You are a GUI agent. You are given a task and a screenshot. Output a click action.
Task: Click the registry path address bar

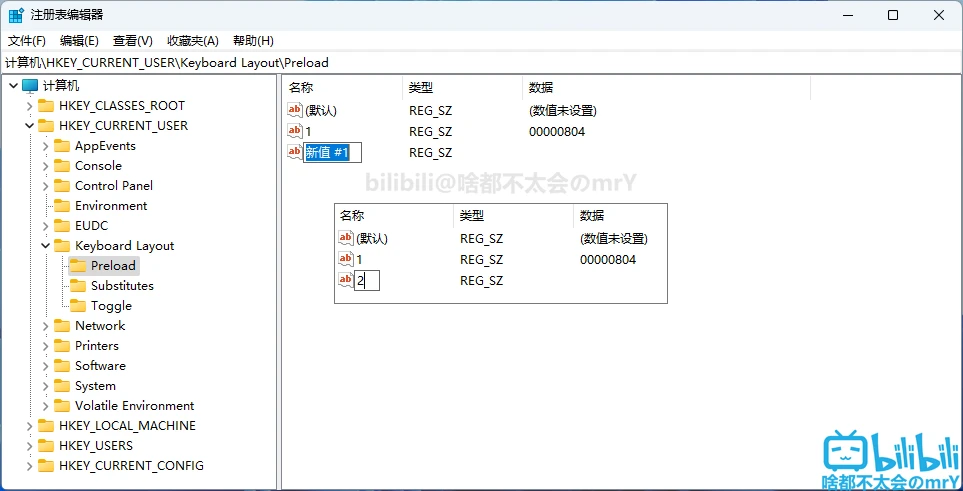(482, 63)
